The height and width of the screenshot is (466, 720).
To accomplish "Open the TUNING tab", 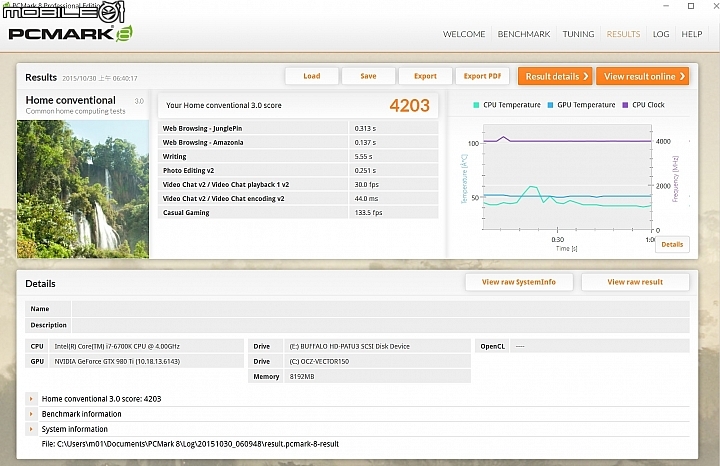I will click(x=578, y=34).
